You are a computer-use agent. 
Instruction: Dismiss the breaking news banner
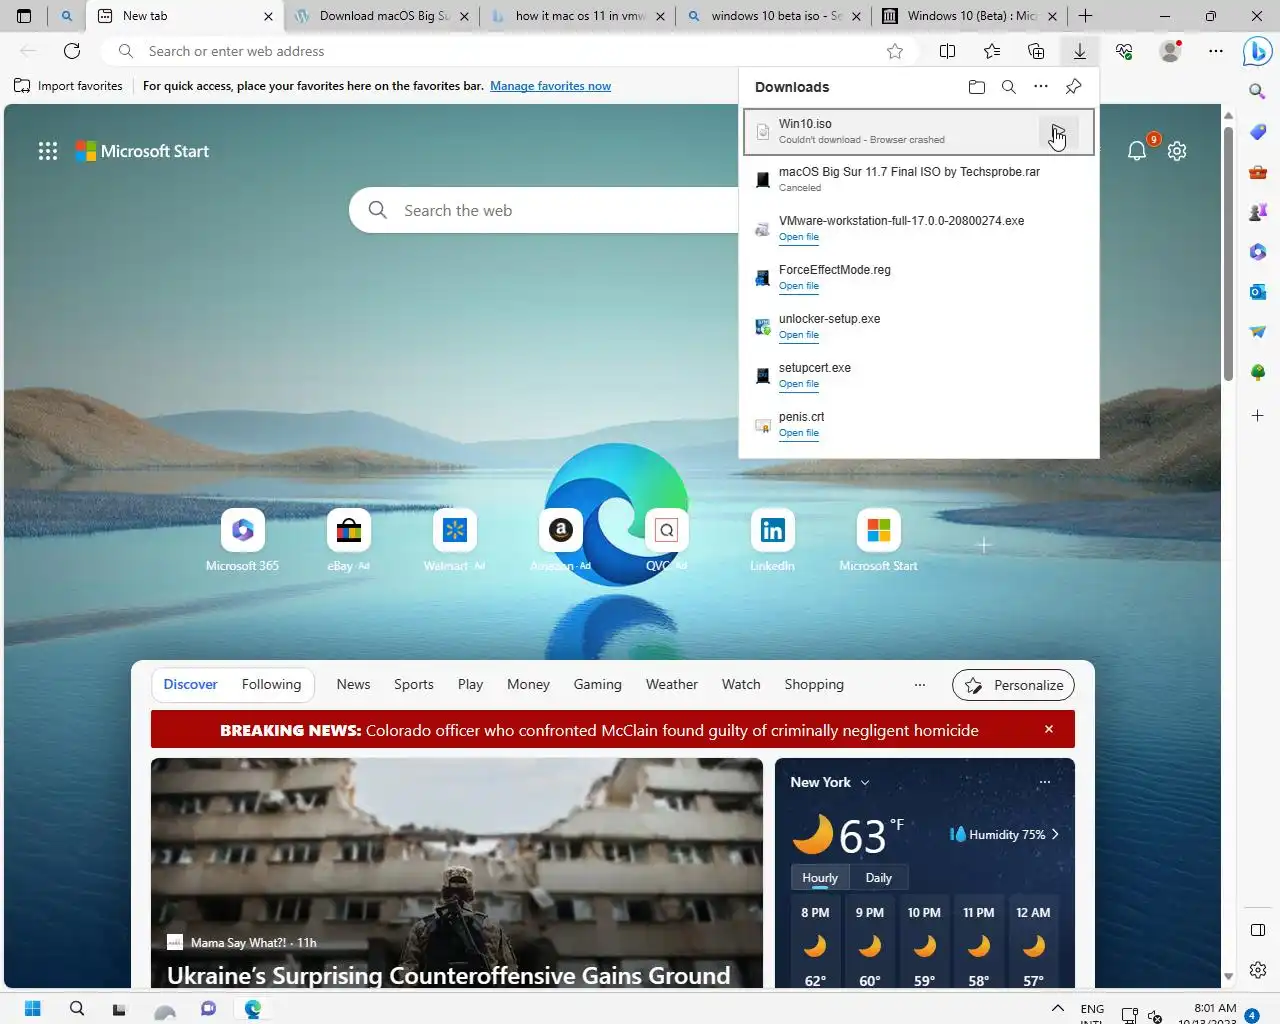(1049, 729)
